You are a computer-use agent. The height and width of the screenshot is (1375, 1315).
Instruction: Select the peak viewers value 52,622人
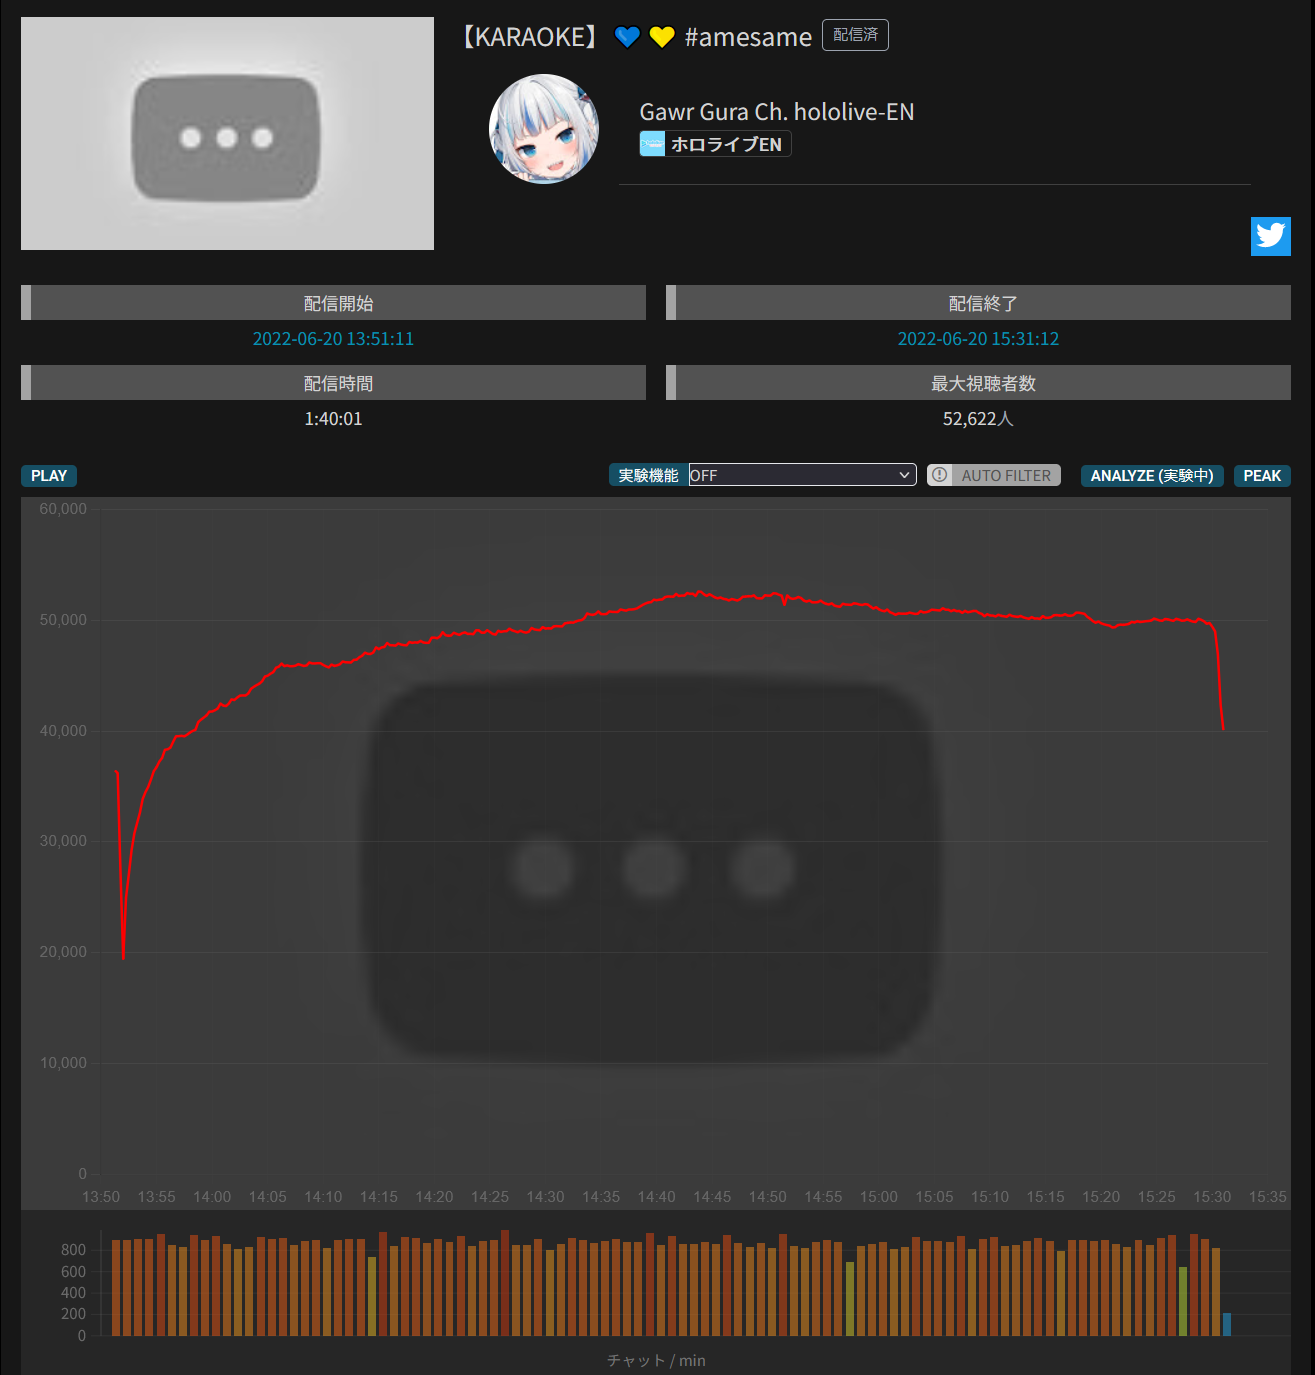(x=978, y=419)
